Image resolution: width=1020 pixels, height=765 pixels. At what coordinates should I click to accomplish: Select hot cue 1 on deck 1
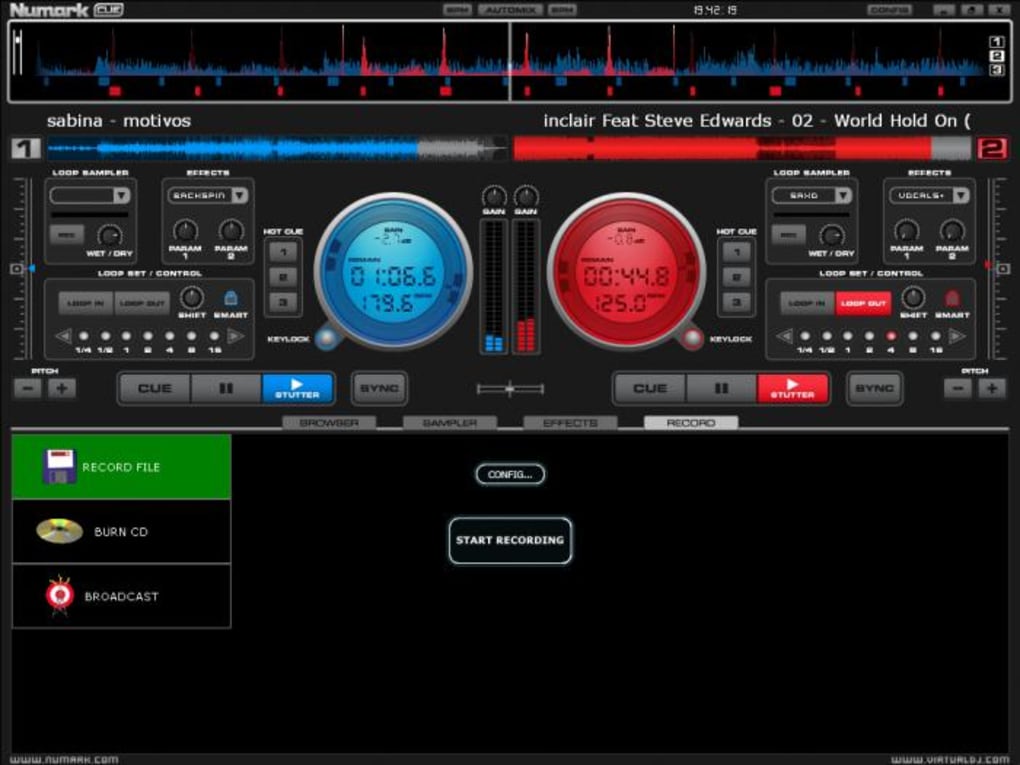click(283, 252)
